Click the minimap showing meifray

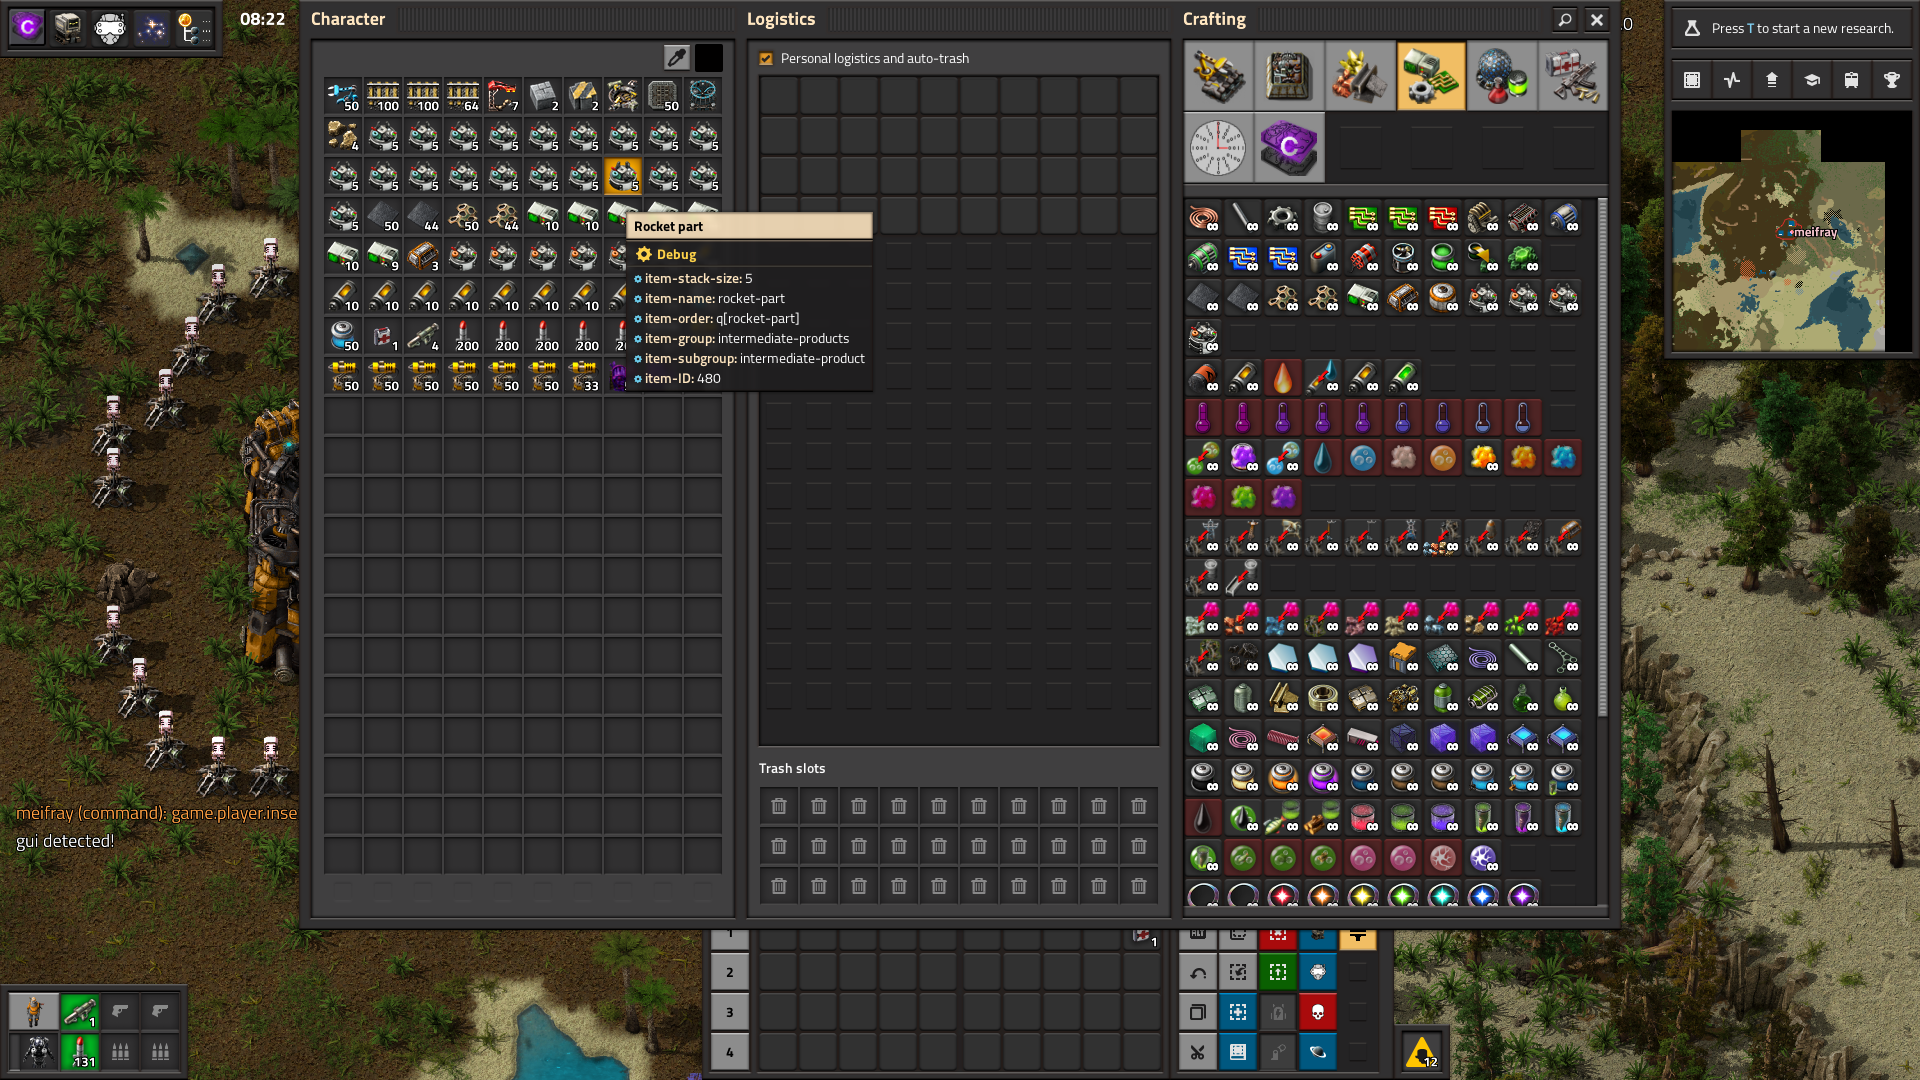point(1792,231)
